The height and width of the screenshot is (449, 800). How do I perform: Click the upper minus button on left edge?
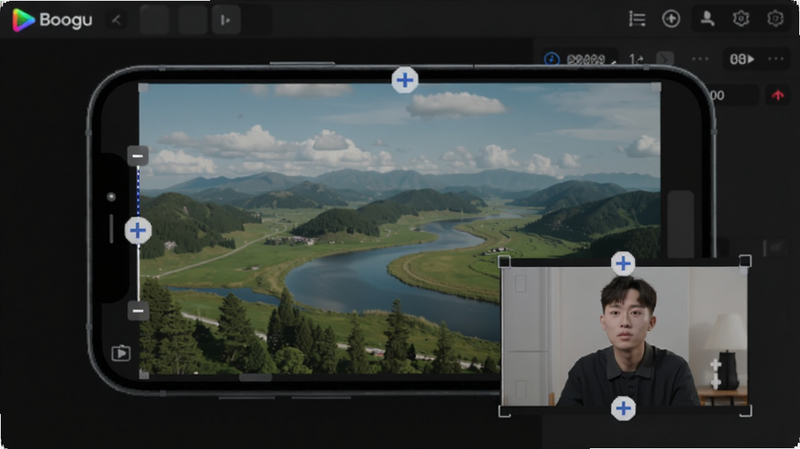(138, 156)
